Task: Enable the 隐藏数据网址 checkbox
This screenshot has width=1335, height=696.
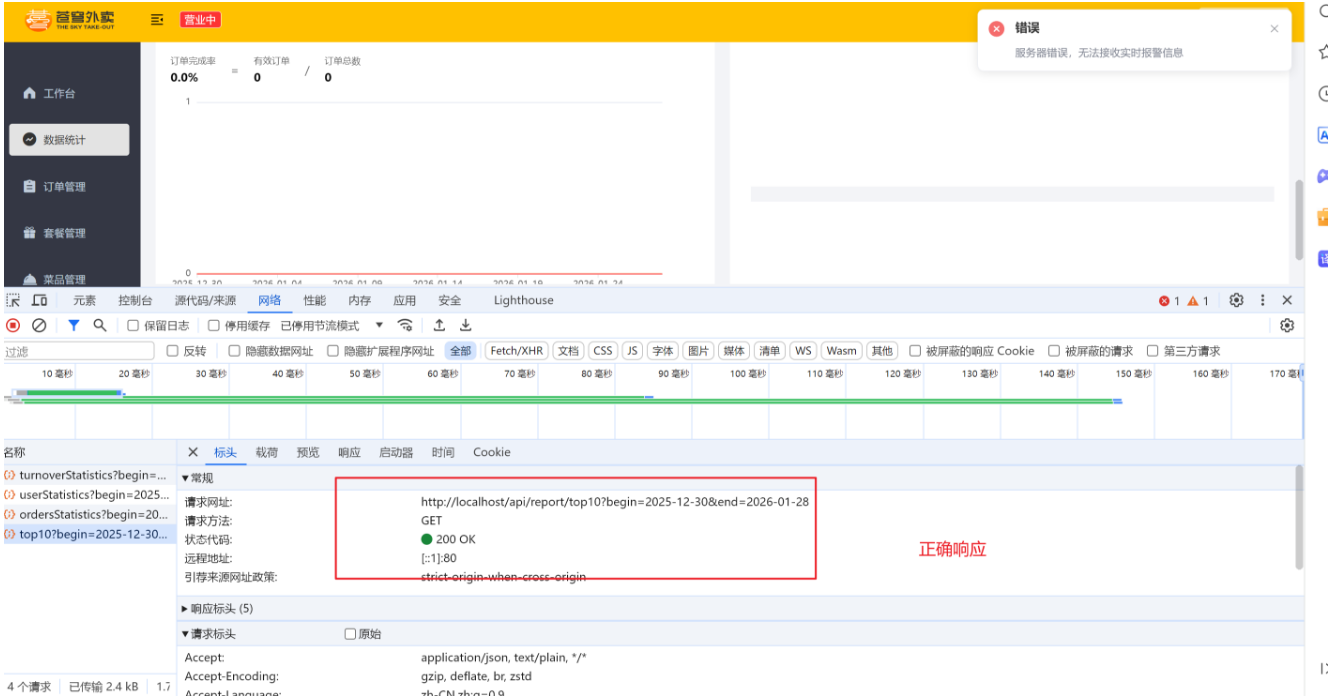Action: [x=234, y=351]
